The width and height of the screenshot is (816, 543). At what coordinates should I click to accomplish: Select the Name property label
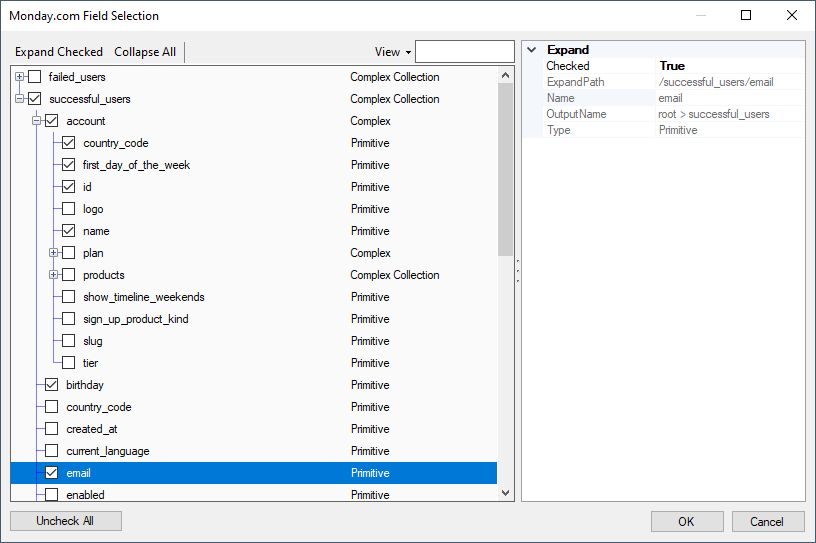click(560, 98)
